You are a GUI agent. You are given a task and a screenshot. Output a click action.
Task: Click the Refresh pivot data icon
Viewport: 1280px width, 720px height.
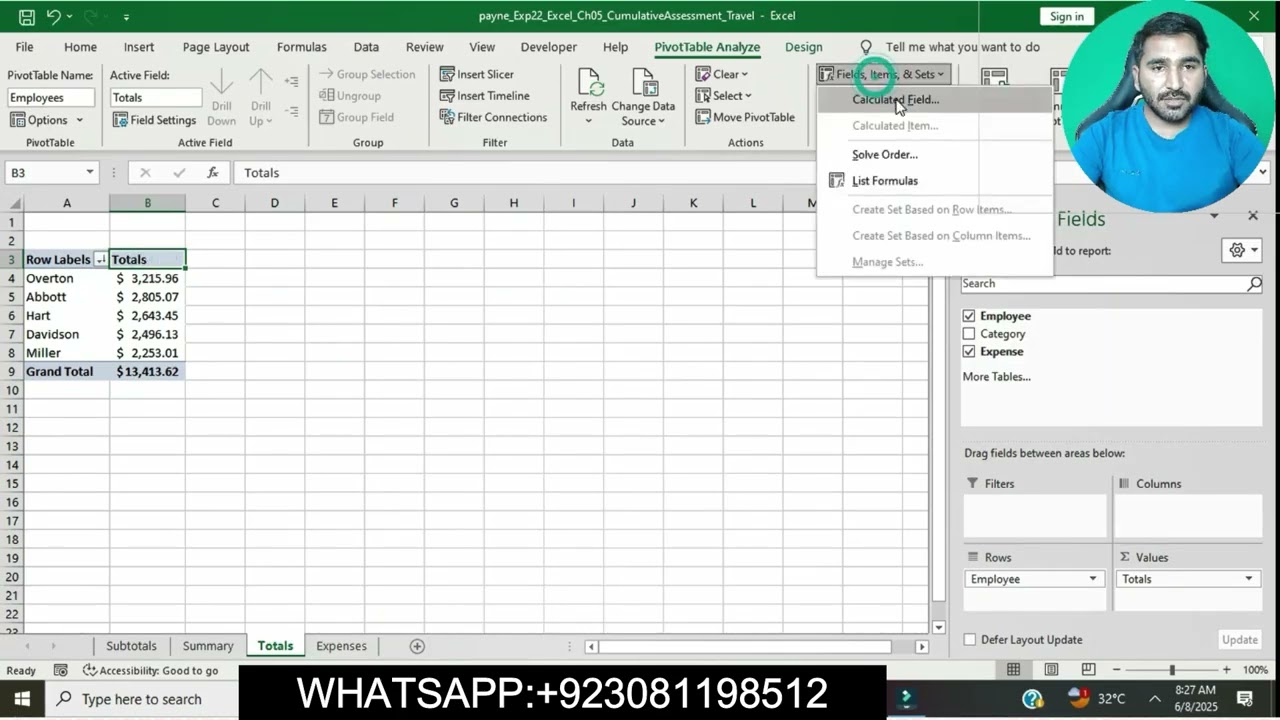point(588,84)
